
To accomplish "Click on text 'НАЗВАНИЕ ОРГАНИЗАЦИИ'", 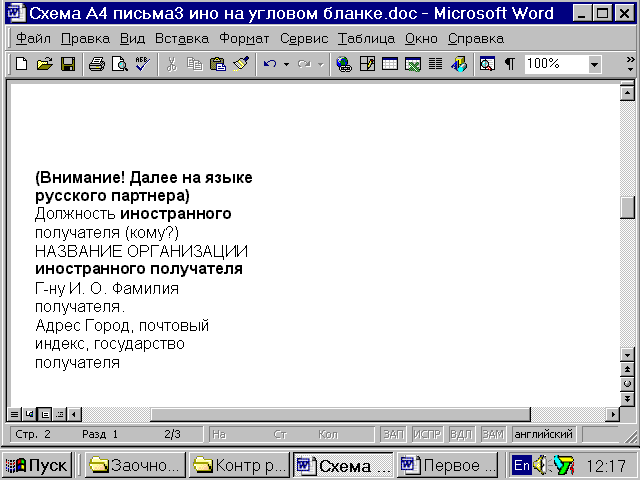I will click(x=141, y=251).
